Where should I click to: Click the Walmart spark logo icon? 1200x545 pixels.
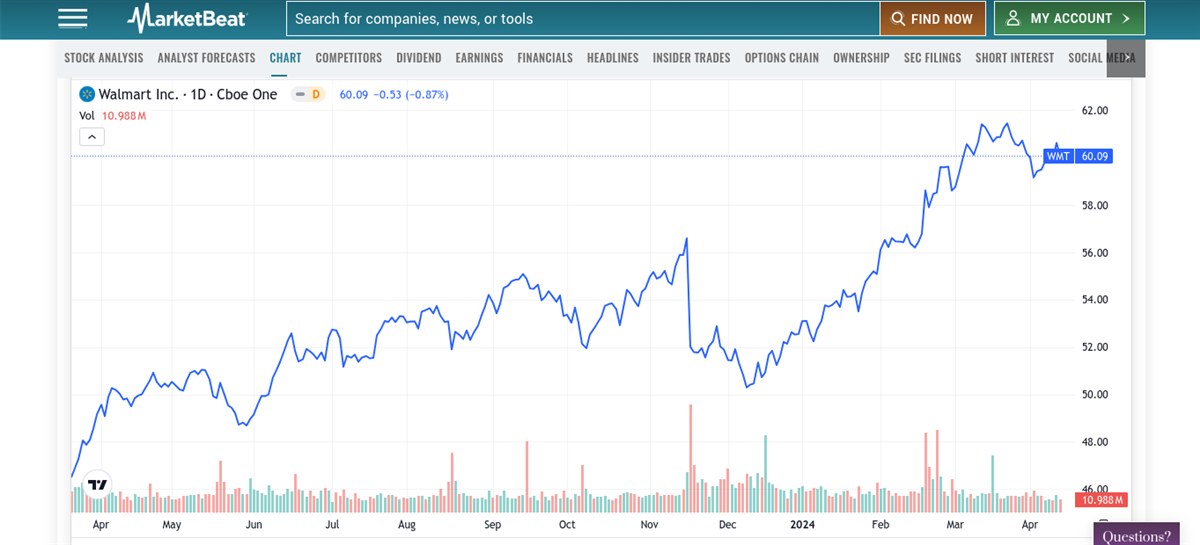click(86, 94)
